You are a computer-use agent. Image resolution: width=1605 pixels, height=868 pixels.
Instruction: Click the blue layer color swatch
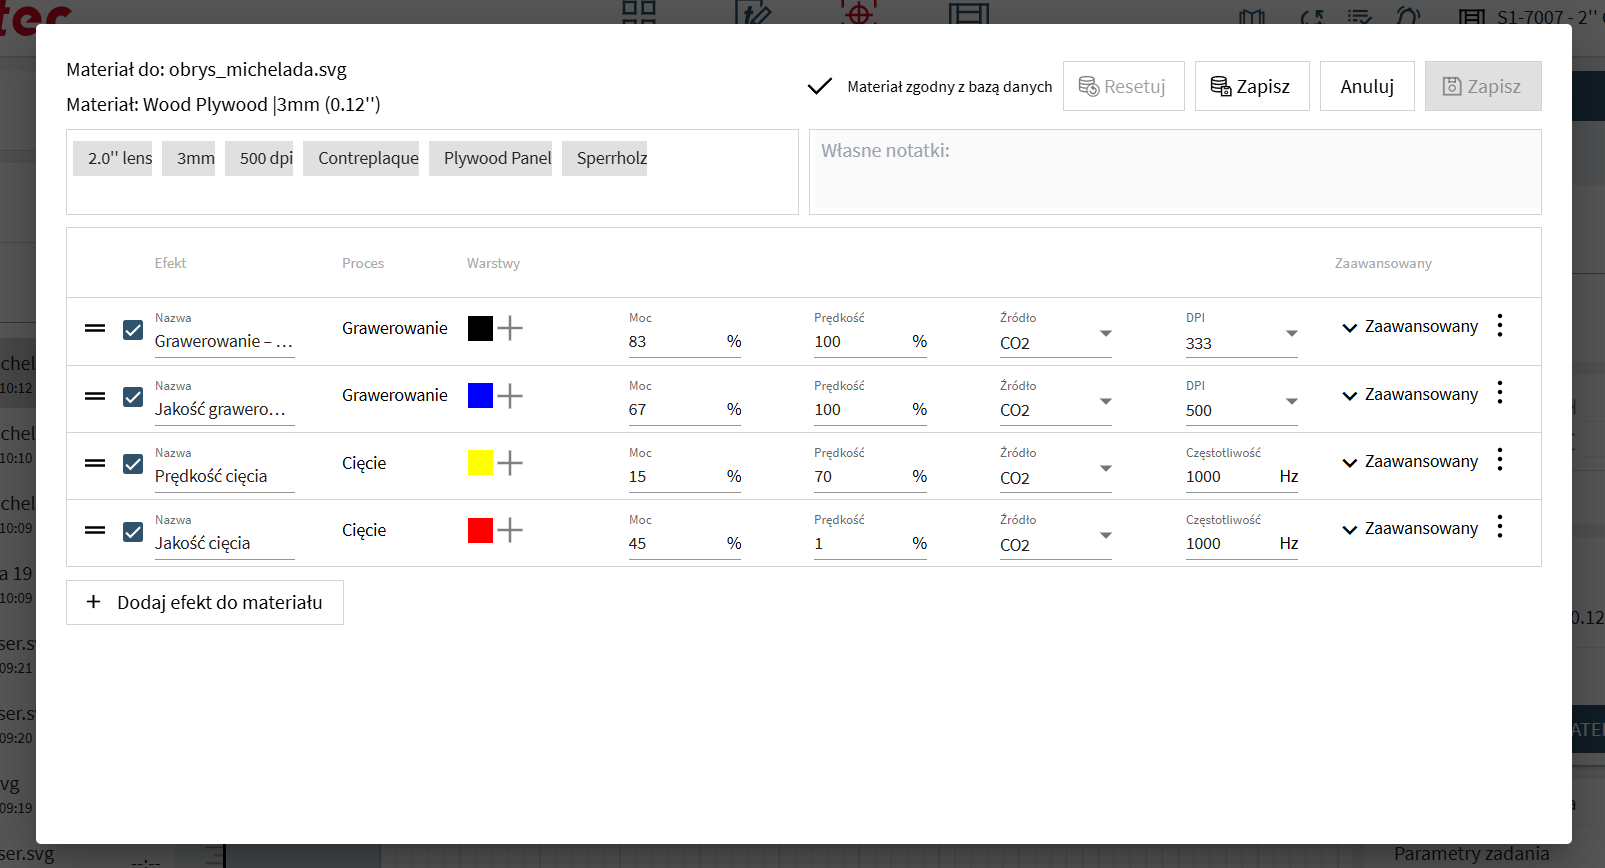click(480, 396)
